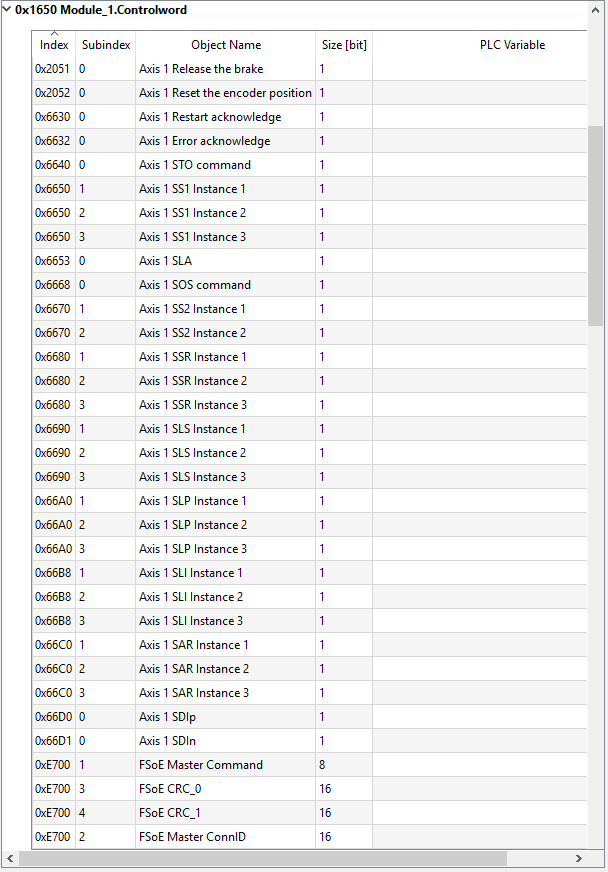Collapse the 0x1650 Module_1.Controlword section
This screenshot has height=872, width=608.
pyautogui.click(x=7, y=9)
